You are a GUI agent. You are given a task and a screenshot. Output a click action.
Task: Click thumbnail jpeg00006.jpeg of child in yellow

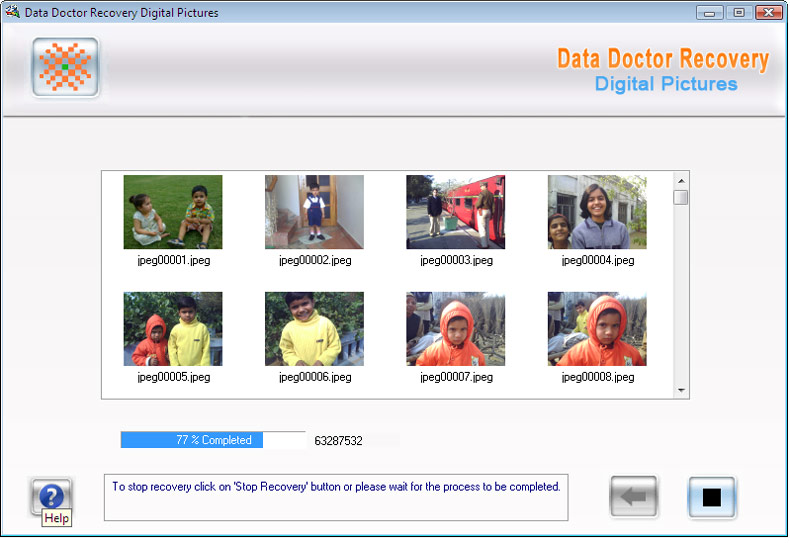pos(314,329)
